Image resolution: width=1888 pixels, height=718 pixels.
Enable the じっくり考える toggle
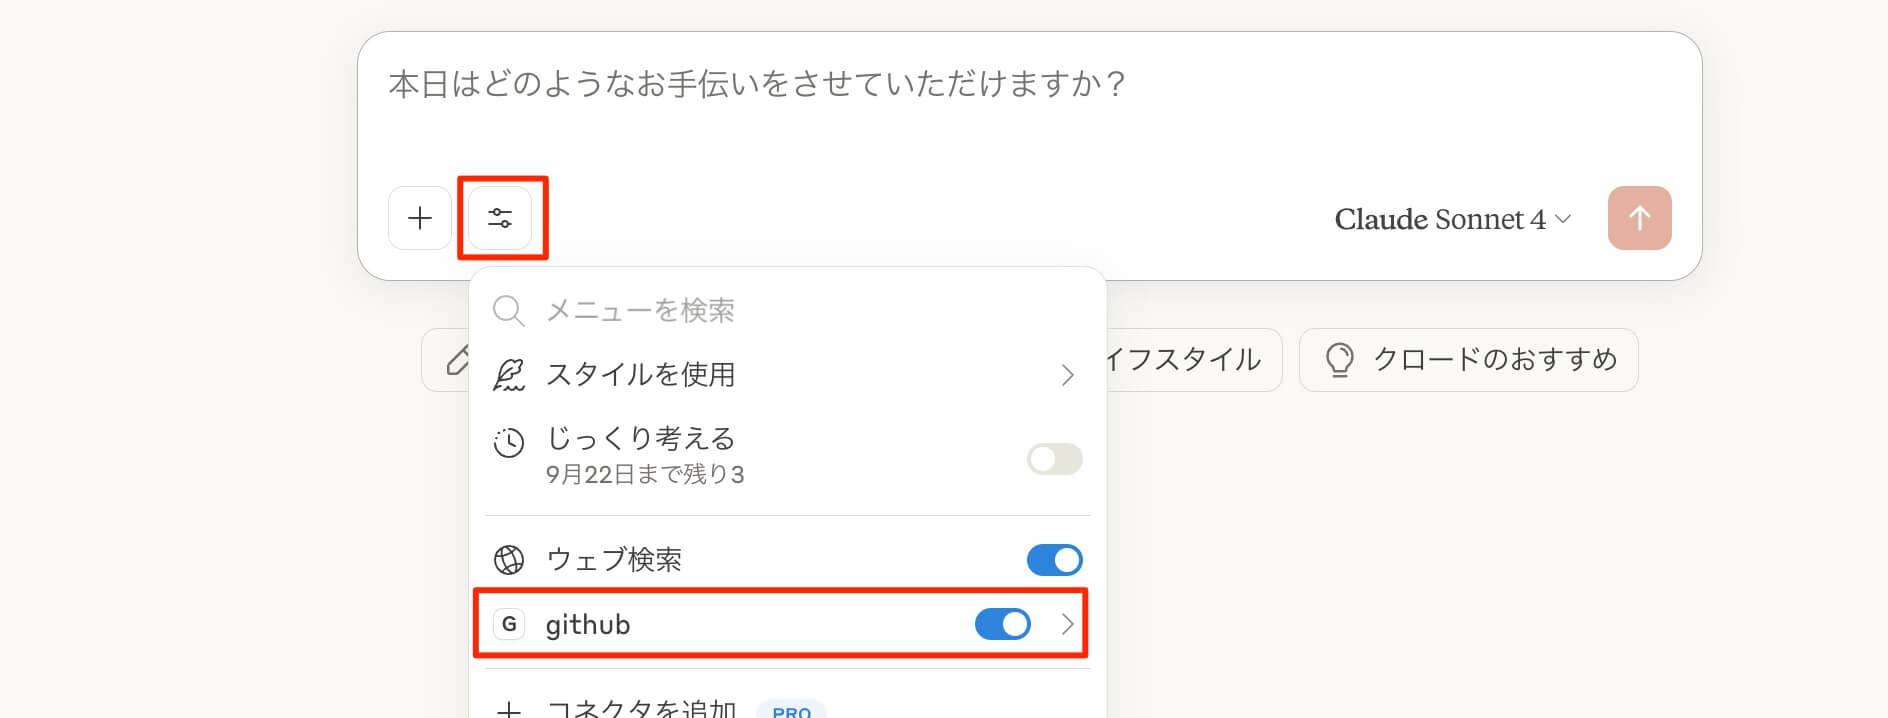click(1054, 459)
